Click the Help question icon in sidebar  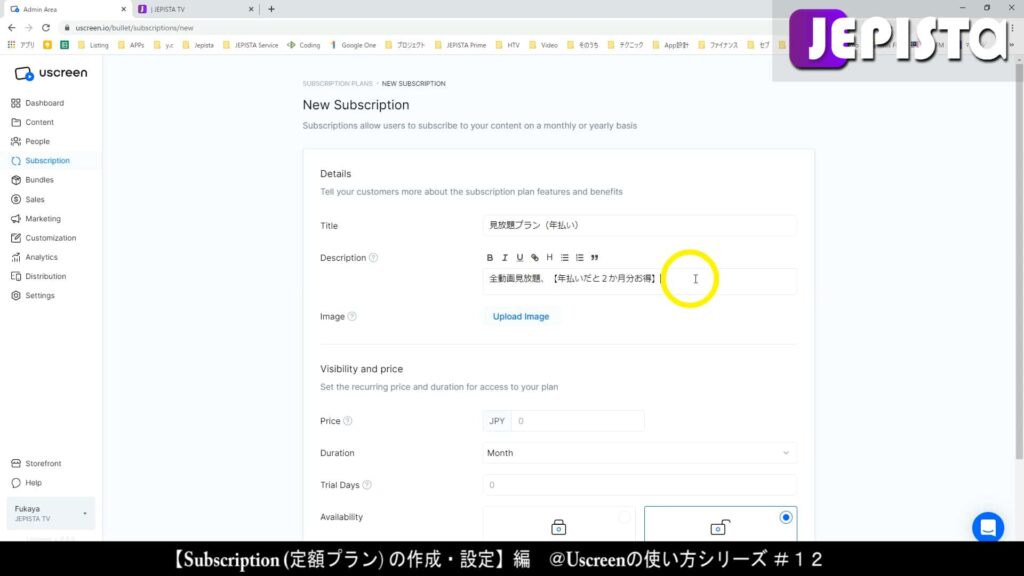tap(16, 483)
